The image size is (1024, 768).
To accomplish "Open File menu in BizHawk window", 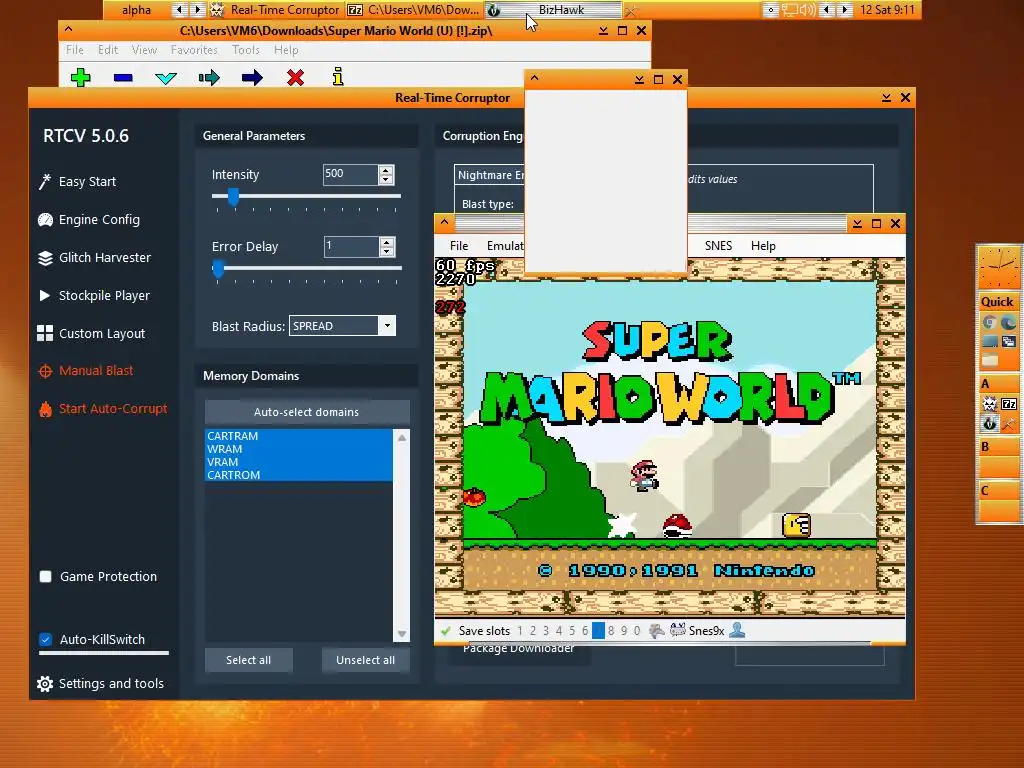I will point(459,246).
